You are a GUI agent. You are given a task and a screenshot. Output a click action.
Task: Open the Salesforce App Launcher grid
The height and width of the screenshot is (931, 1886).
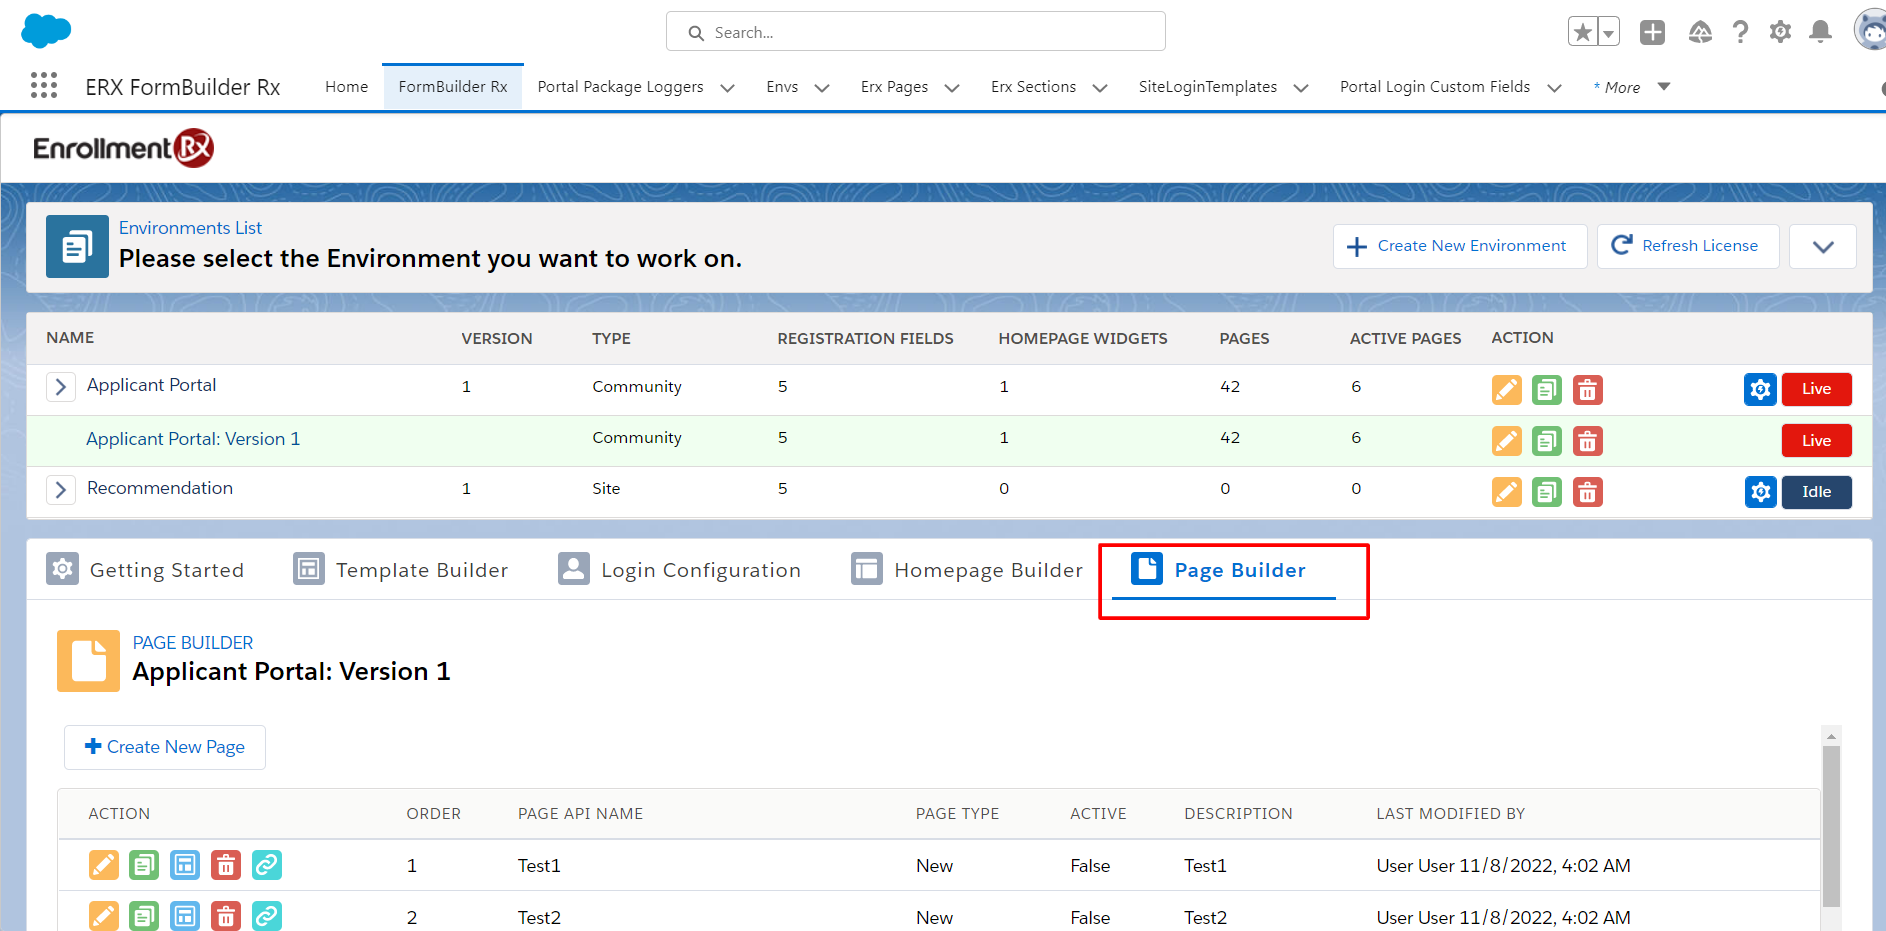pyautogui.click(x=44, y=86)
